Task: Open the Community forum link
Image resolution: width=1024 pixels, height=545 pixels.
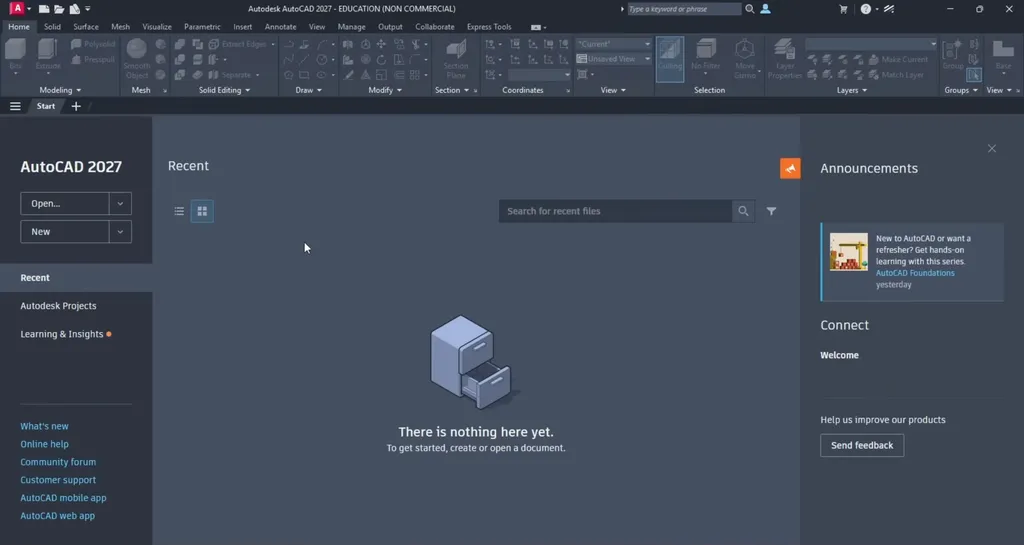Action: coord(58,462)
